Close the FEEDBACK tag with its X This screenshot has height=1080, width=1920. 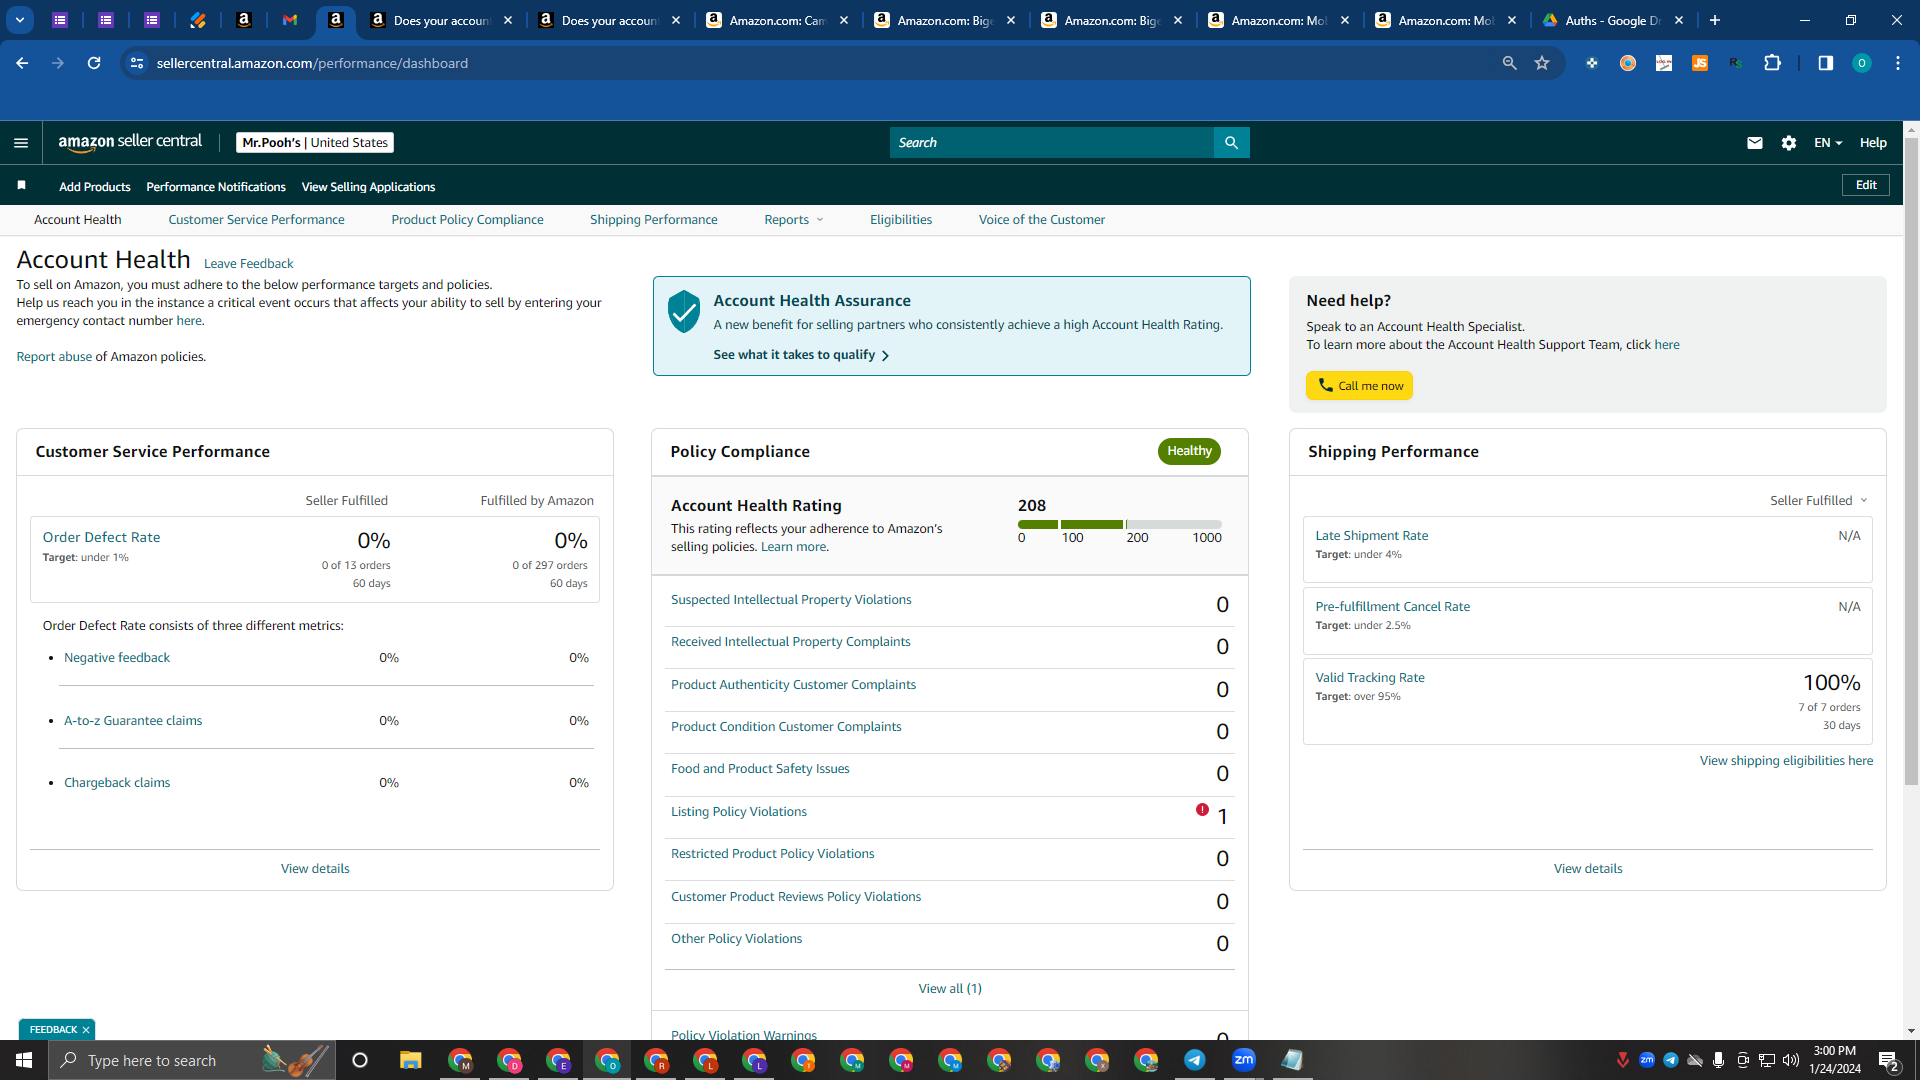(86, 1030)
